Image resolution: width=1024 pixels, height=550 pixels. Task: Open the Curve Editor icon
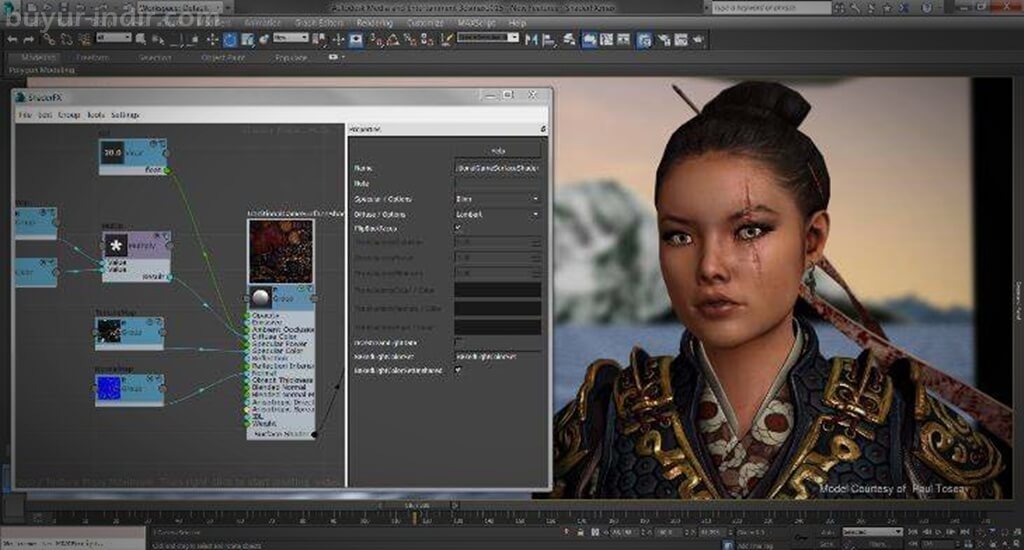pos(607,40)
